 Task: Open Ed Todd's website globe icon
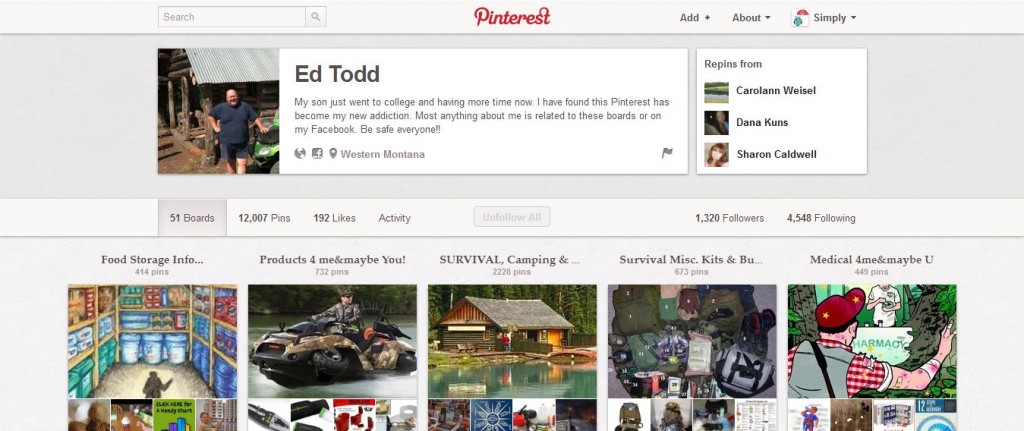(300, 154)
